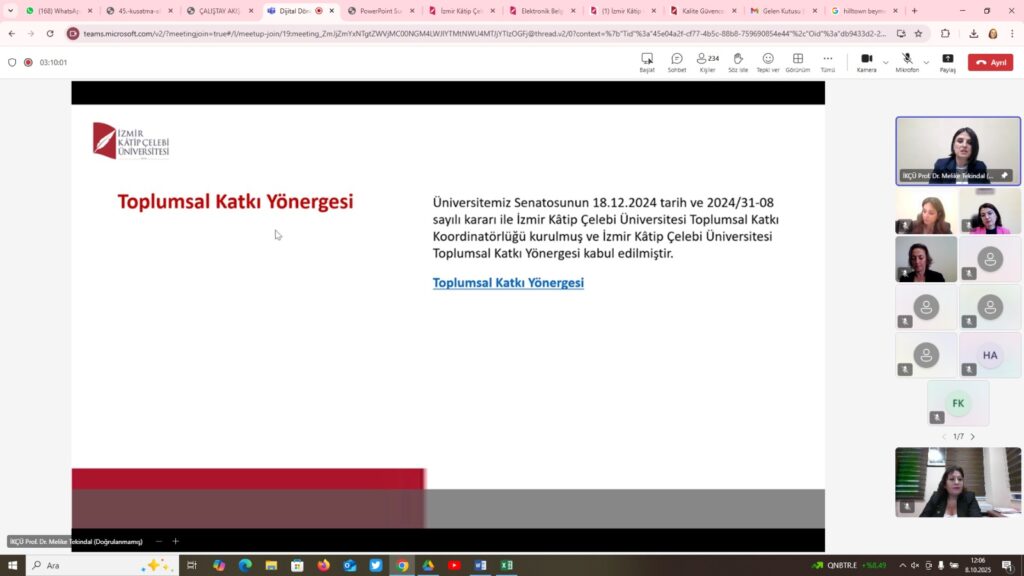This screenshot has height=576, width=1024.
Task: Go to next page of participant videos
Action: click(x=972, y=436)
